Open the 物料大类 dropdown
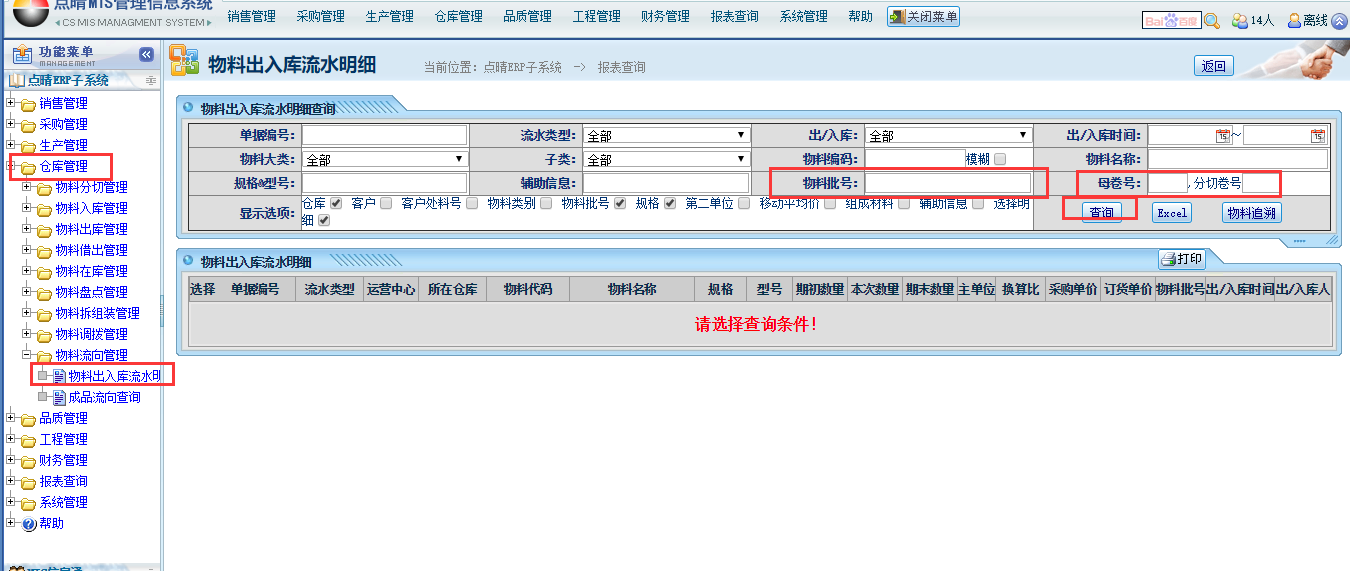 point(385,159)
